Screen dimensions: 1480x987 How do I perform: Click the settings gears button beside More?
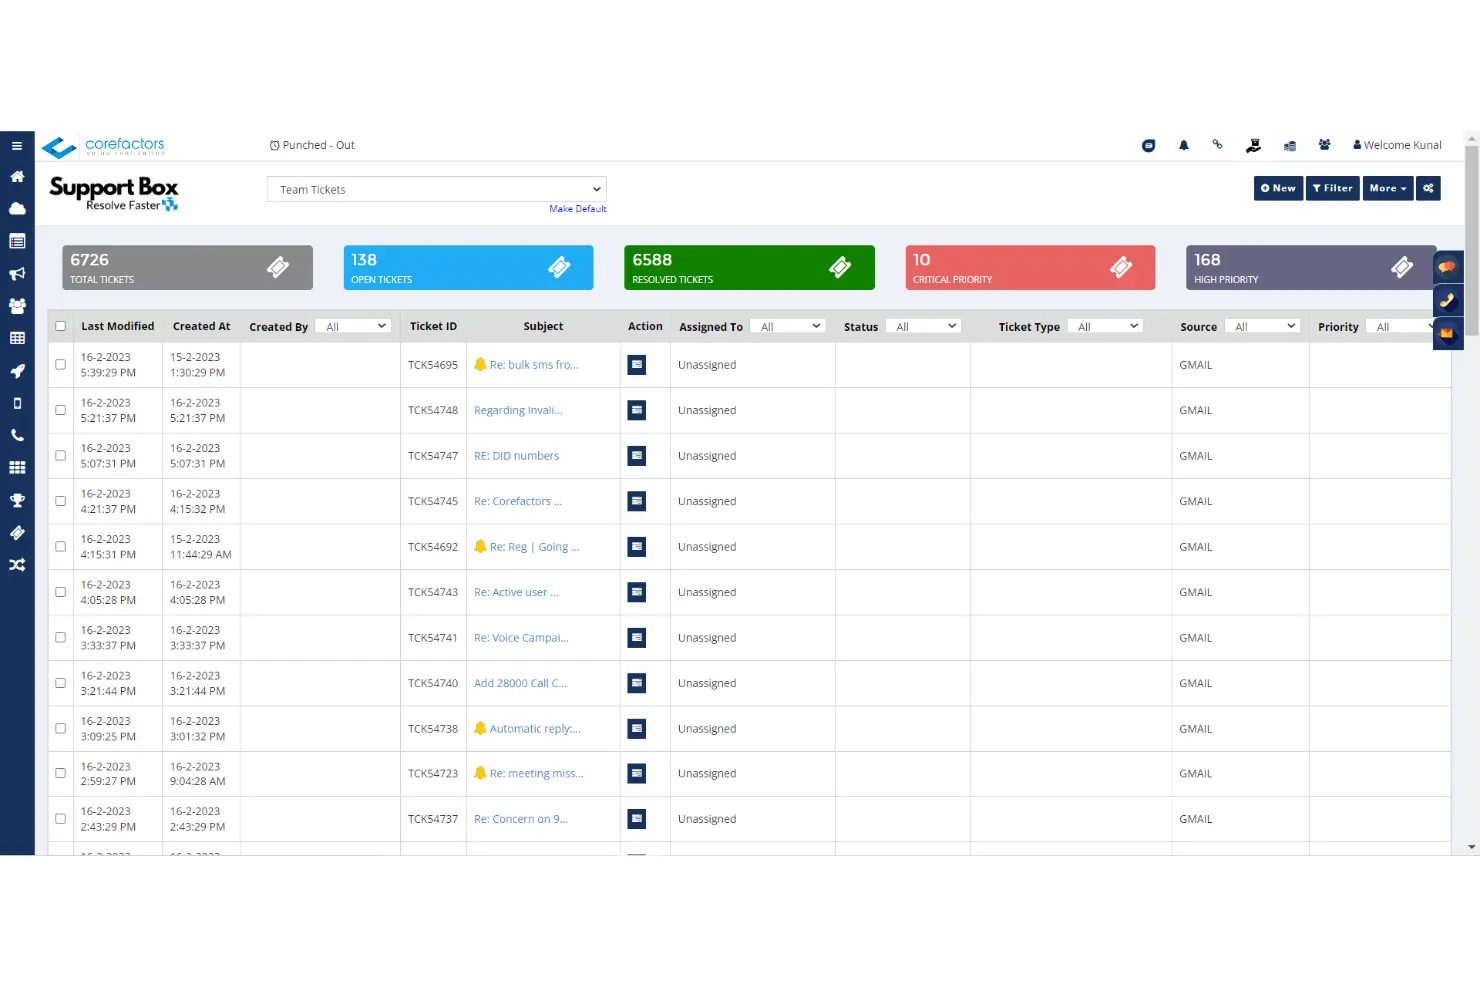(1428, 188)
